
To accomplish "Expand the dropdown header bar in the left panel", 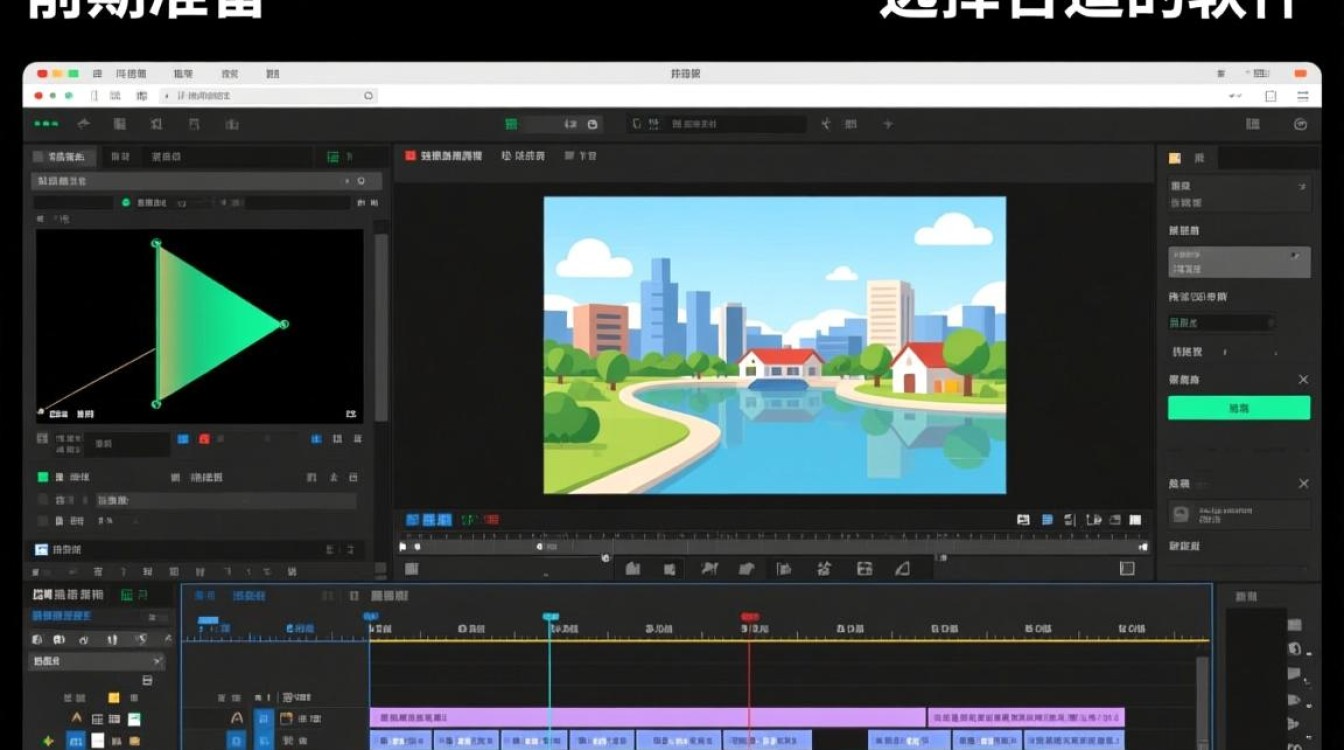I will coord(201,181).
